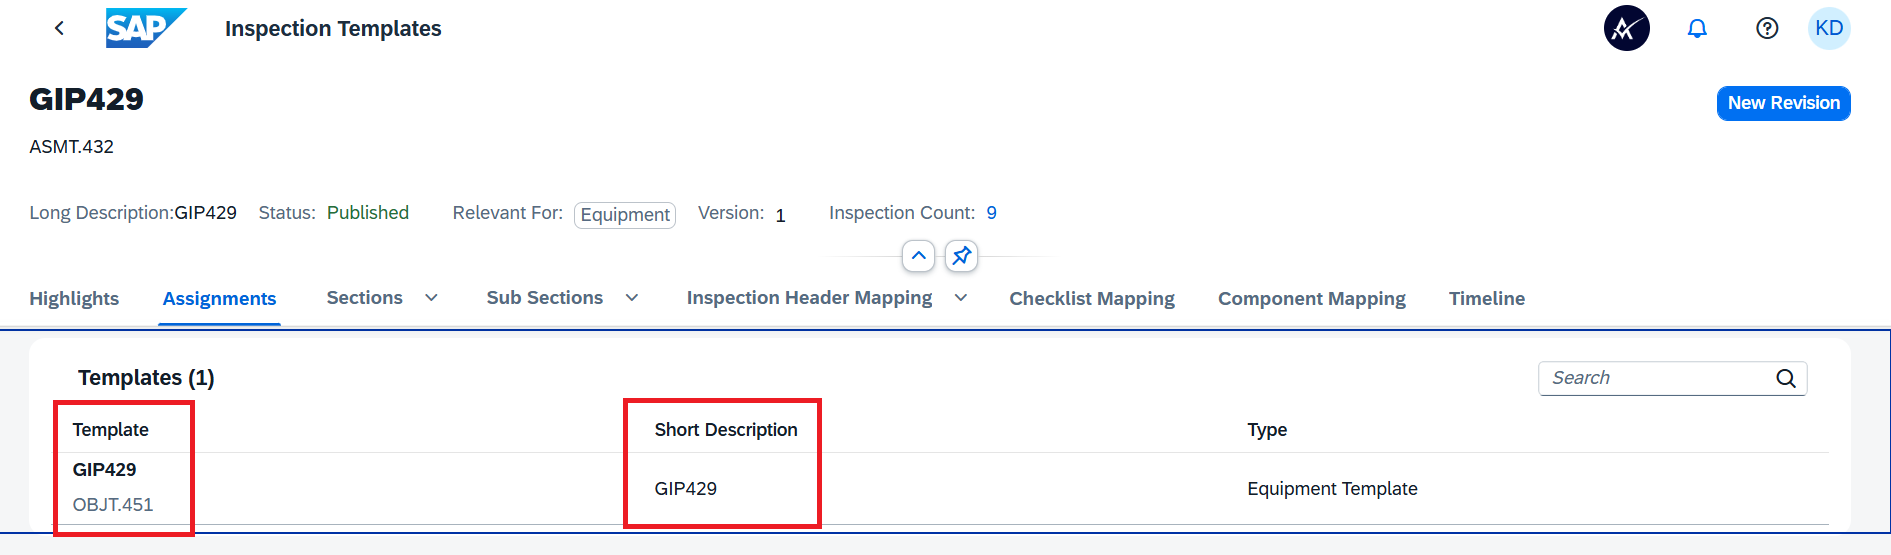Open the Sub Sections tab

point(544,297)
